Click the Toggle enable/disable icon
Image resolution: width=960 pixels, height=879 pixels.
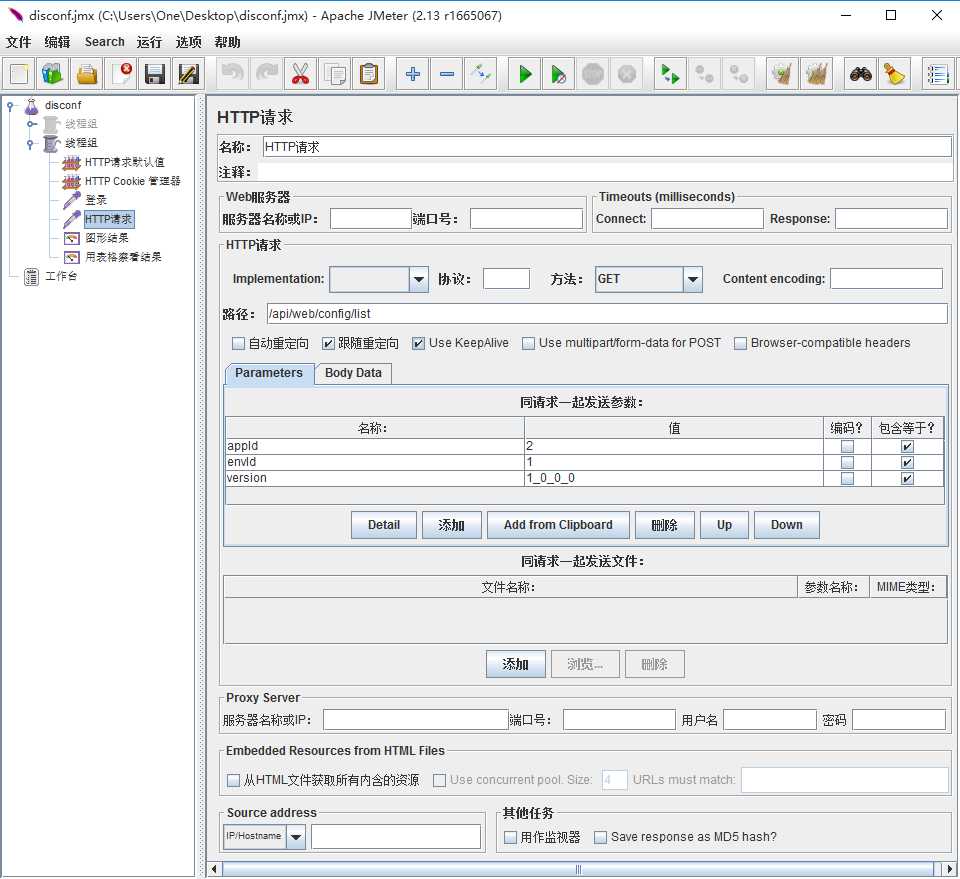pos(481,74)
